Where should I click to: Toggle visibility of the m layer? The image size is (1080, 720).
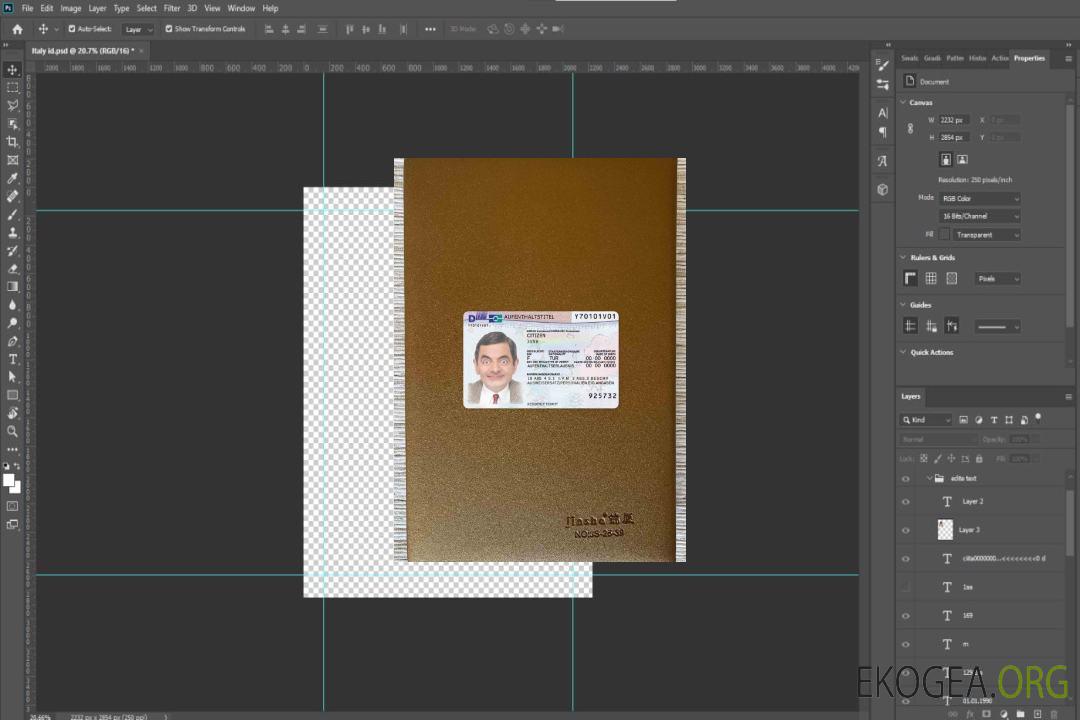(906, 644)
